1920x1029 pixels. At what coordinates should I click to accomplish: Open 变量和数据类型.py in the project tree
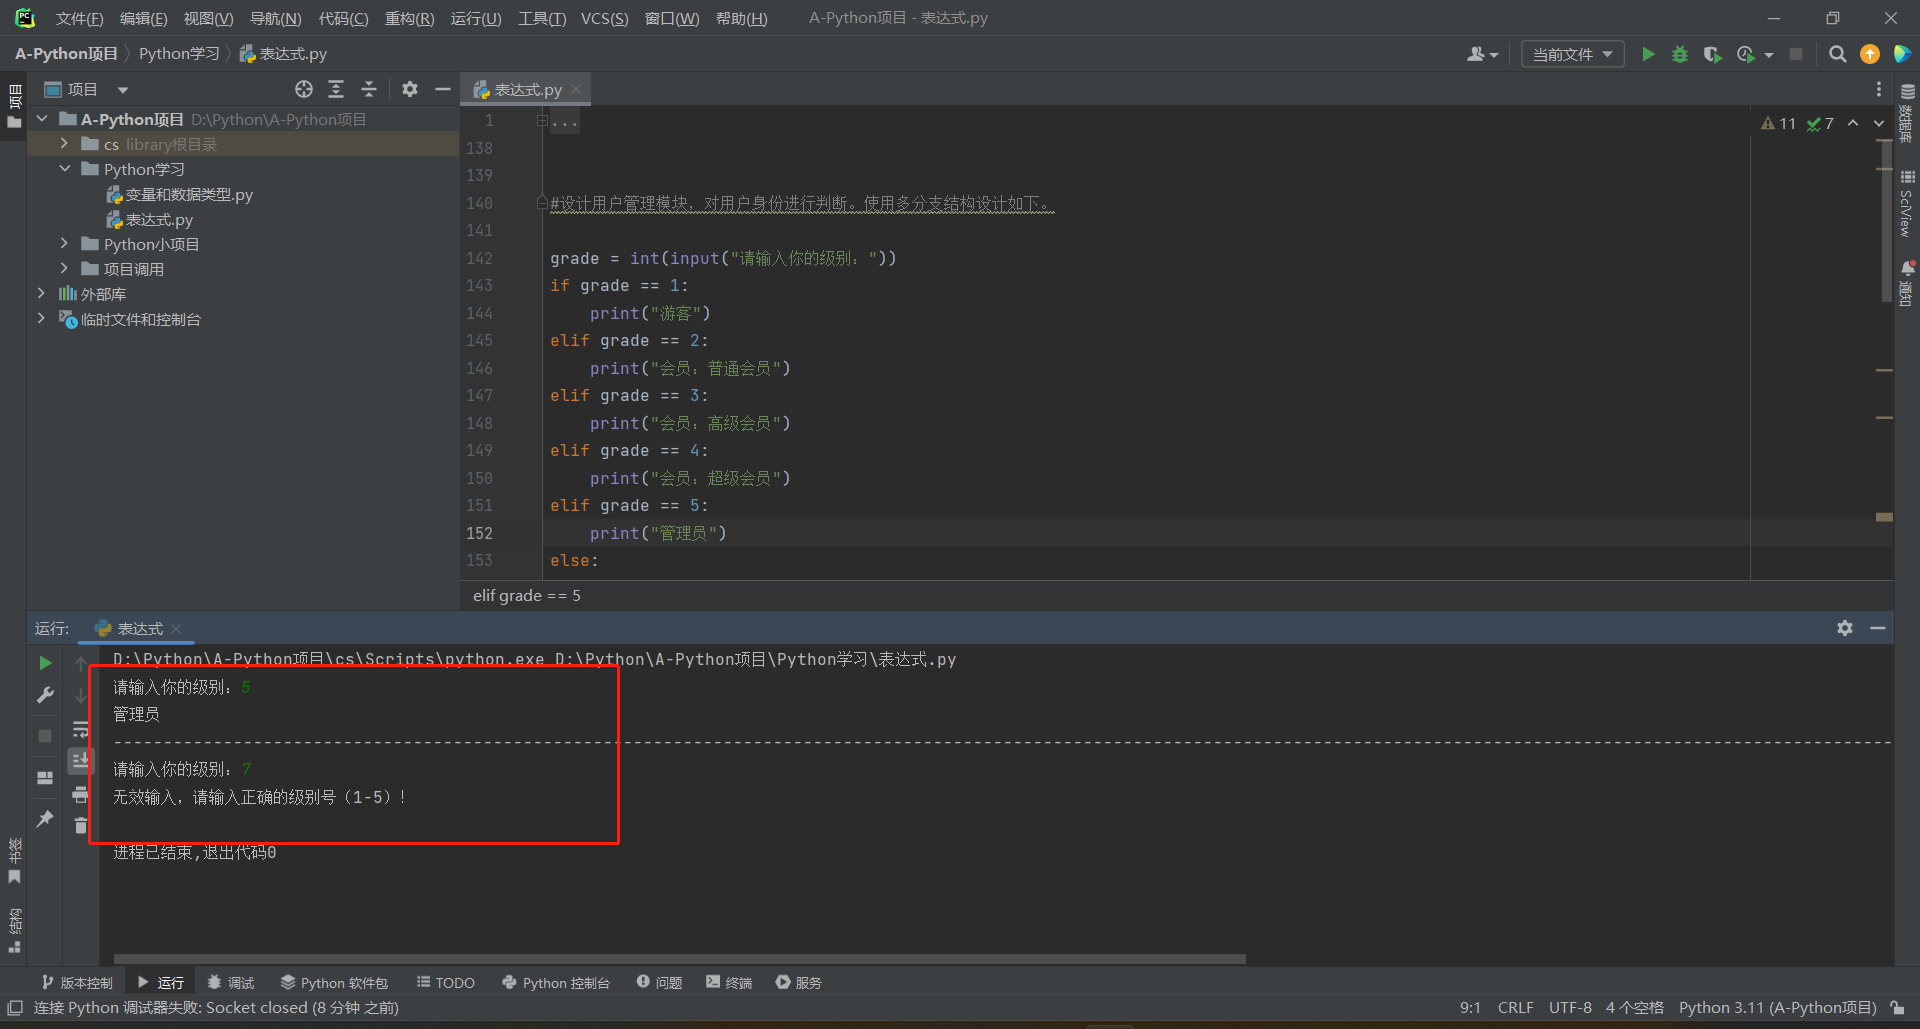coord(188,194)
